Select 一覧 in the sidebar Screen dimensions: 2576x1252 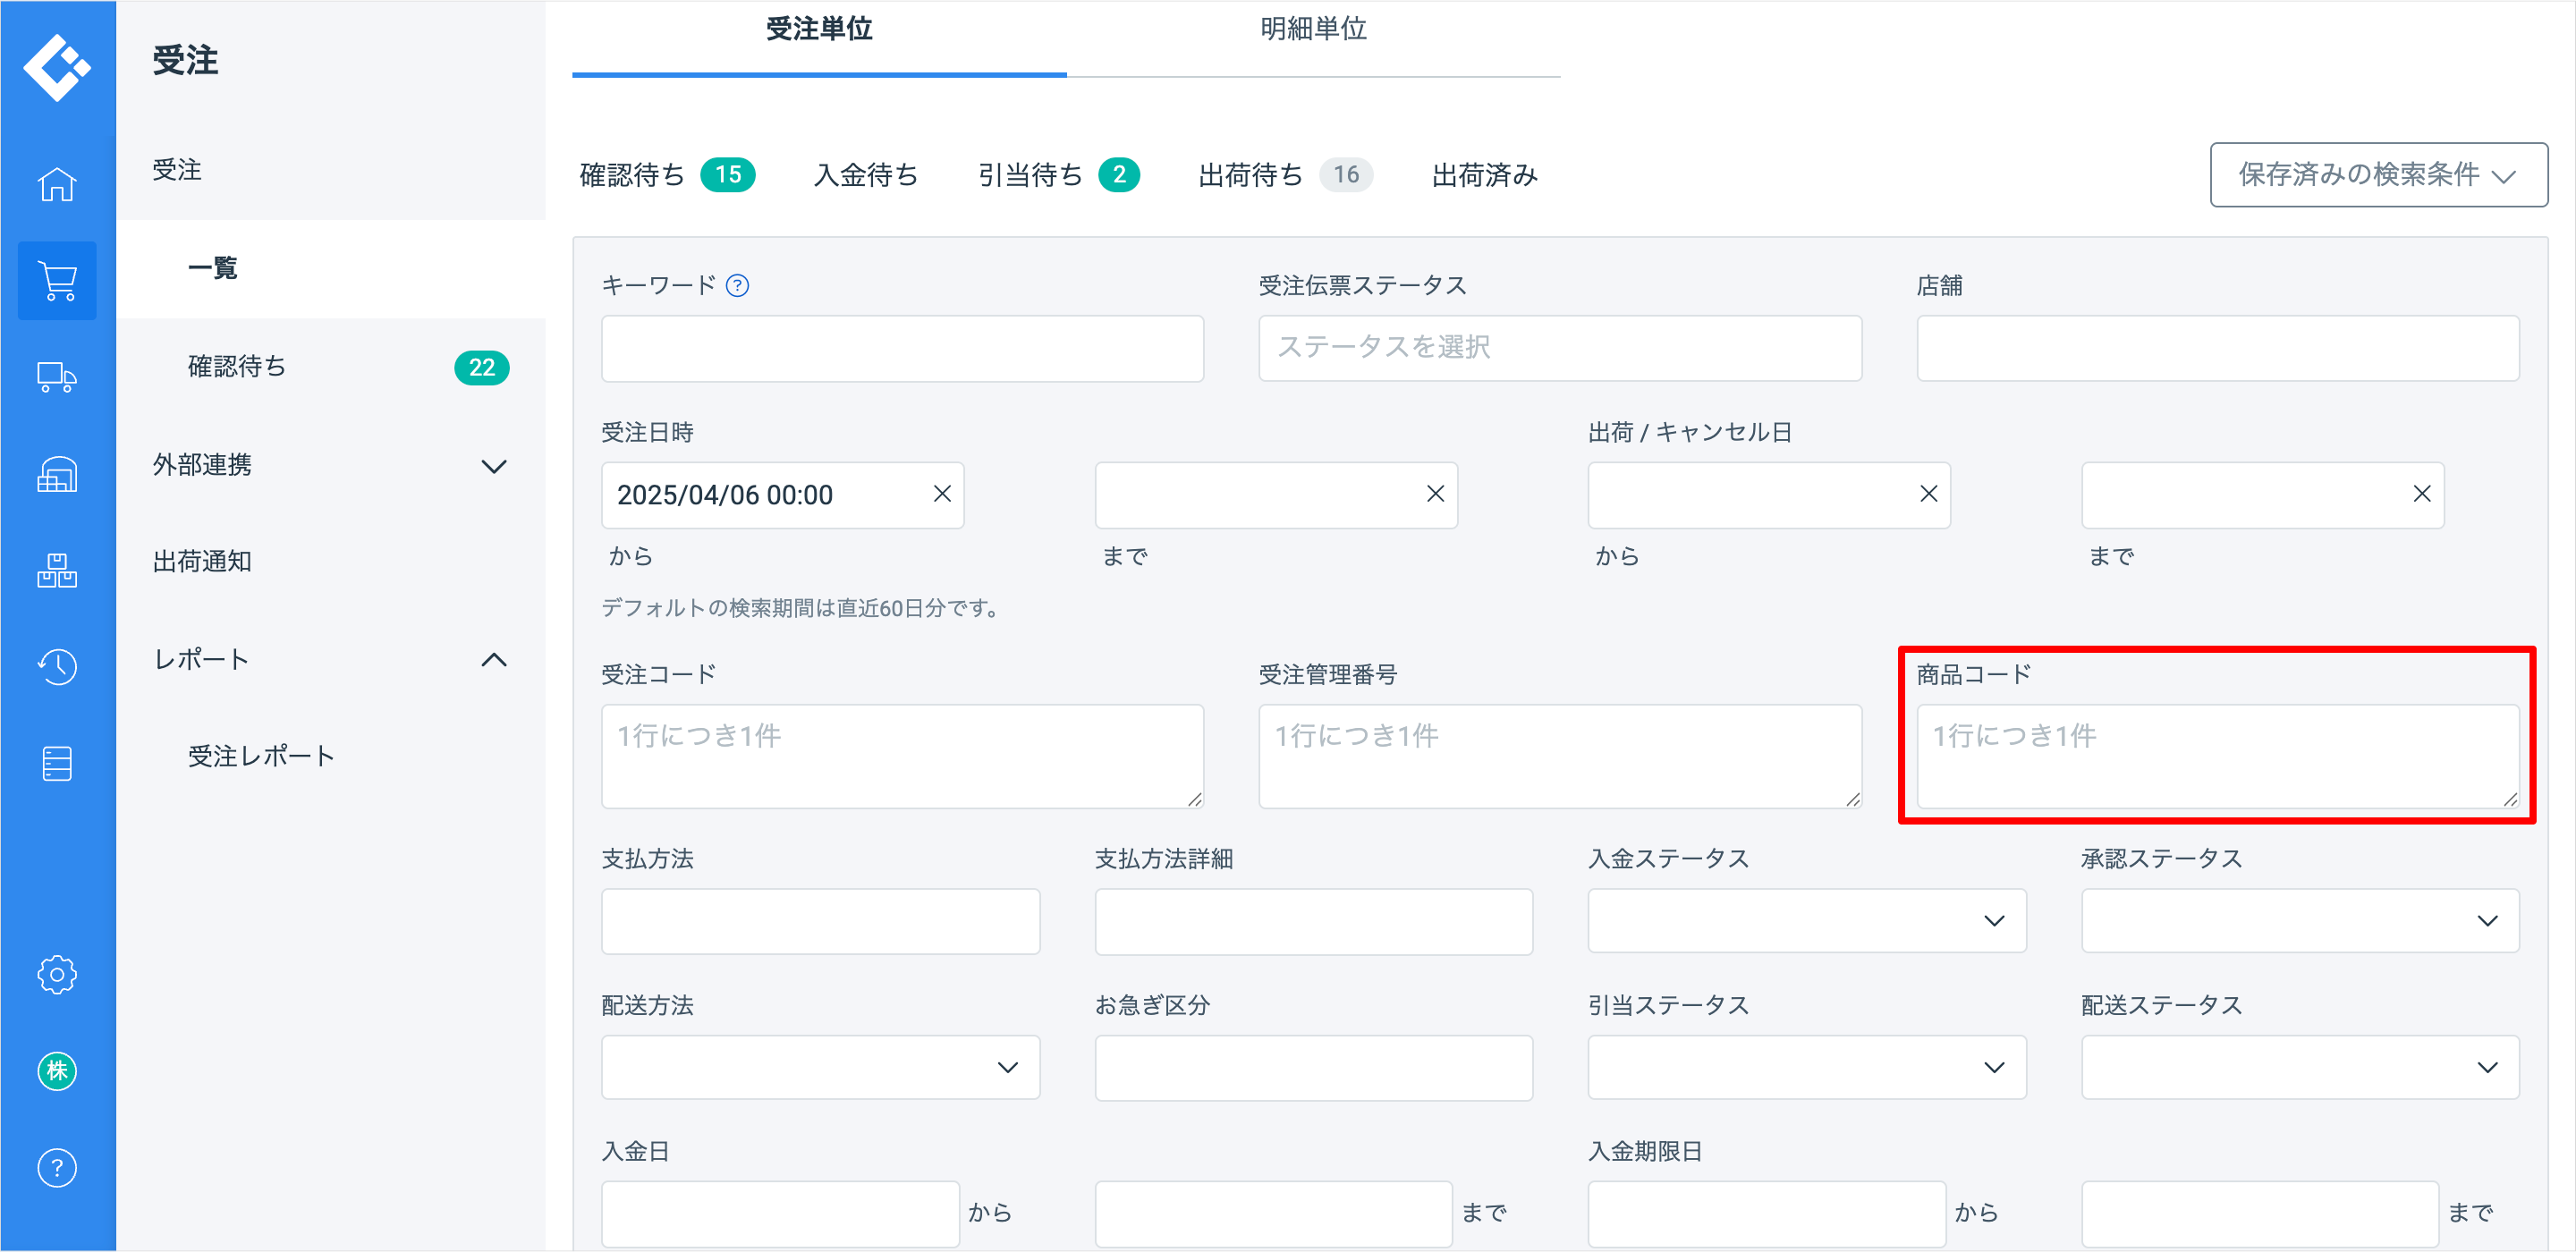[x=331, y=269]
